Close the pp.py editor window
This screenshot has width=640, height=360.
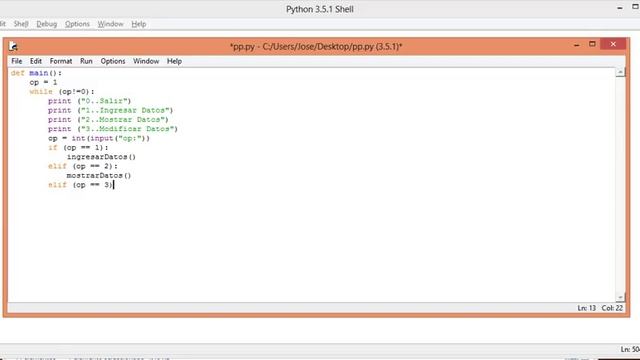(613, 44)
